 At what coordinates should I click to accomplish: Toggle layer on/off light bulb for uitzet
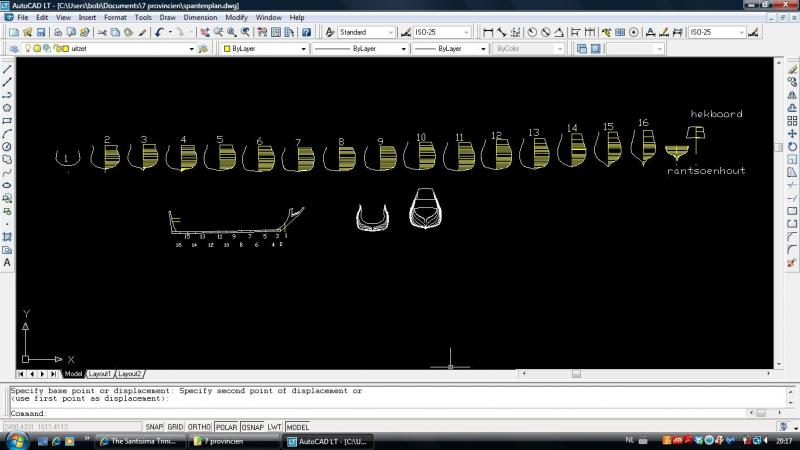coord(28,48)
